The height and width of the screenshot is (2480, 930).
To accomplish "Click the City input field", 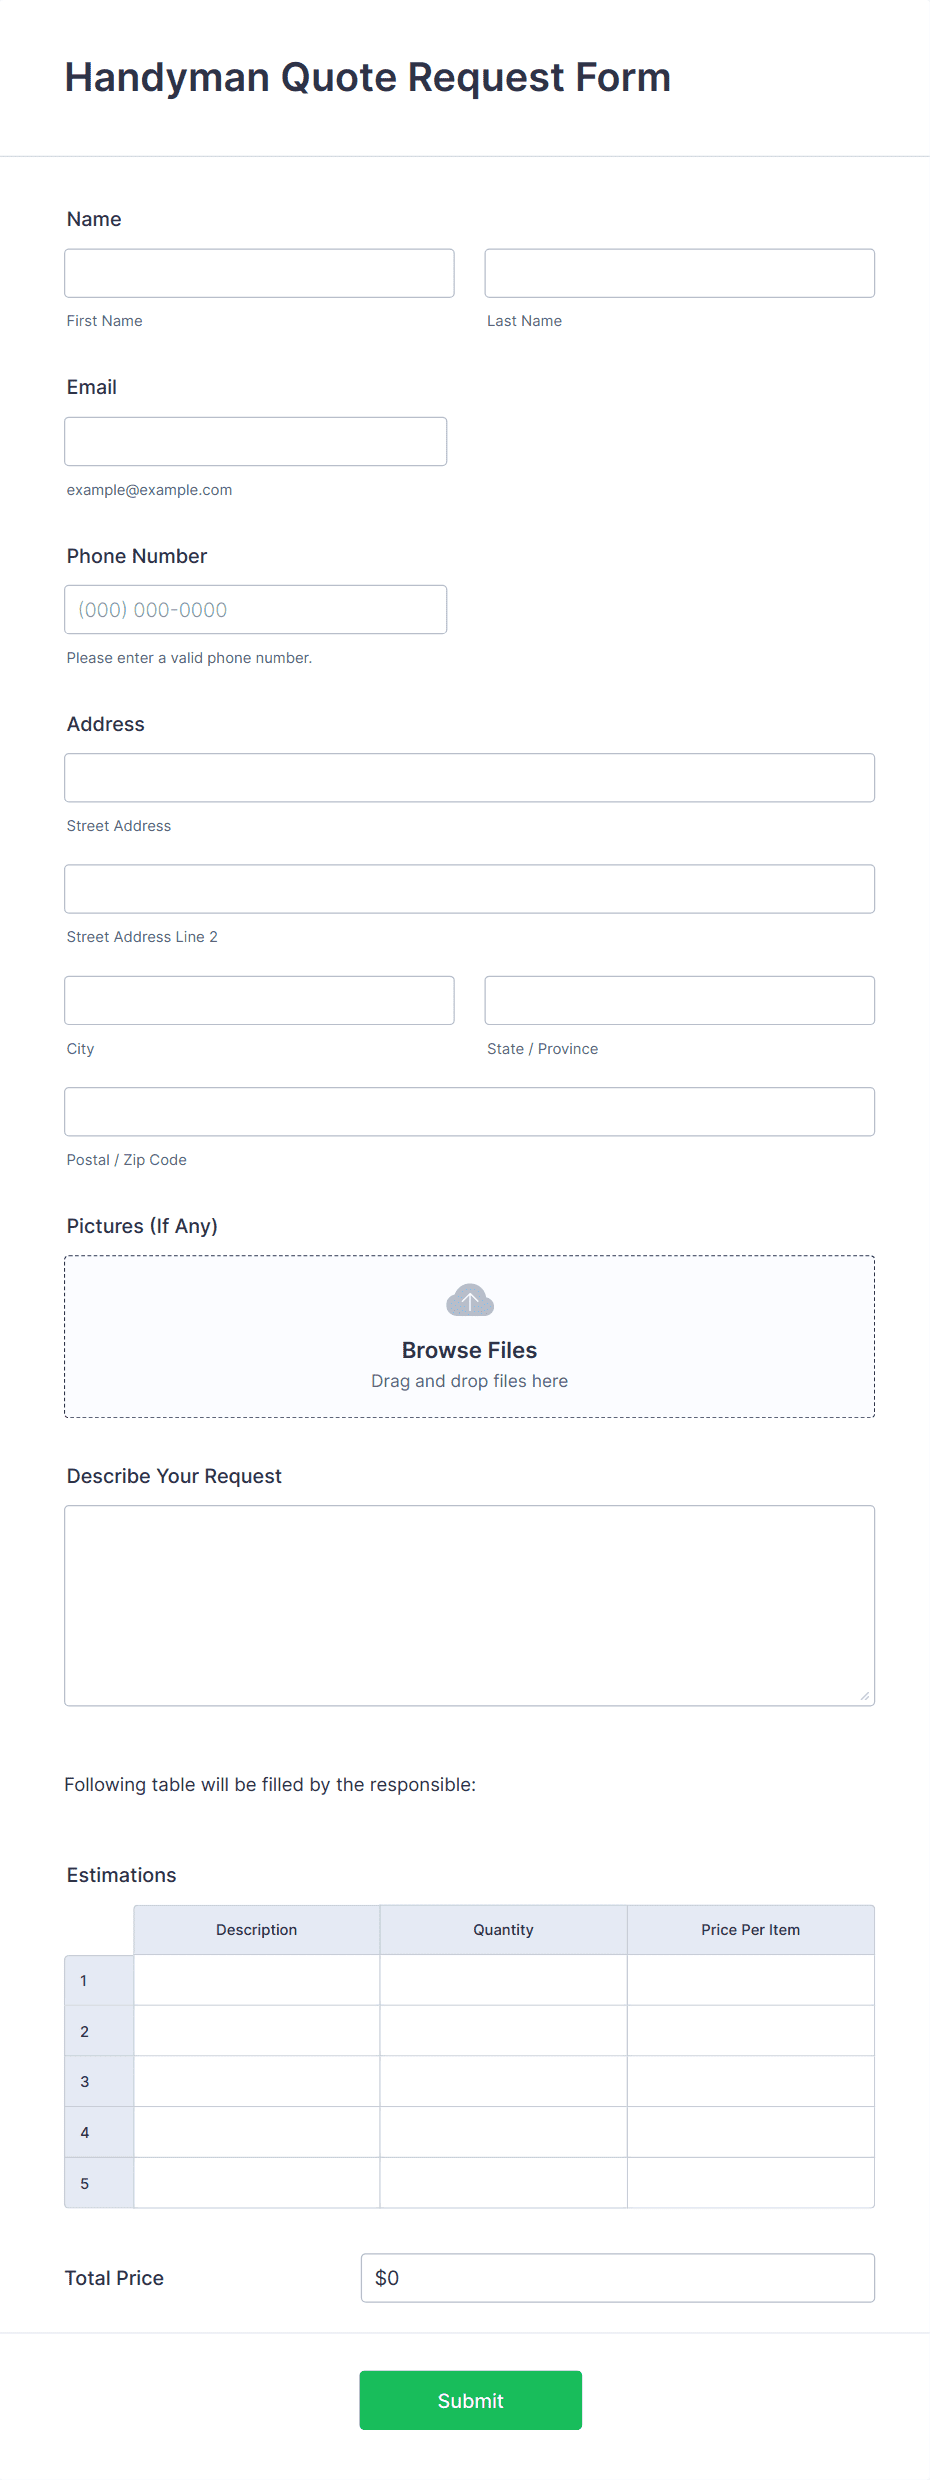I will pos(259,1000).
